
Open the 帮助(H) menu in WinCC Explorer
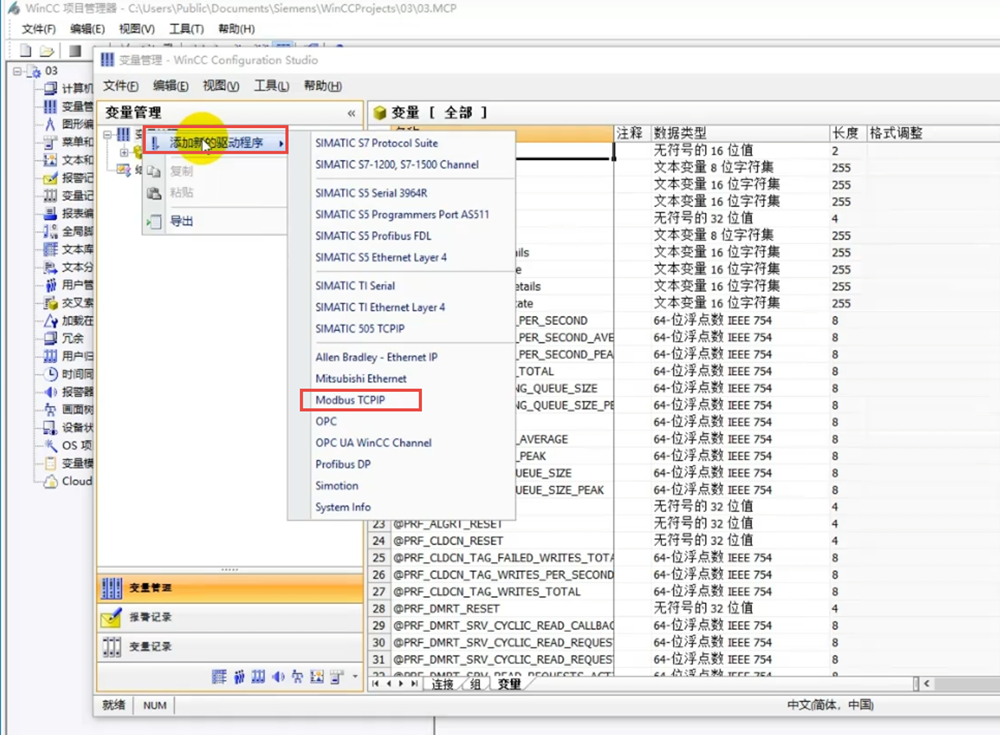[237, 29]
